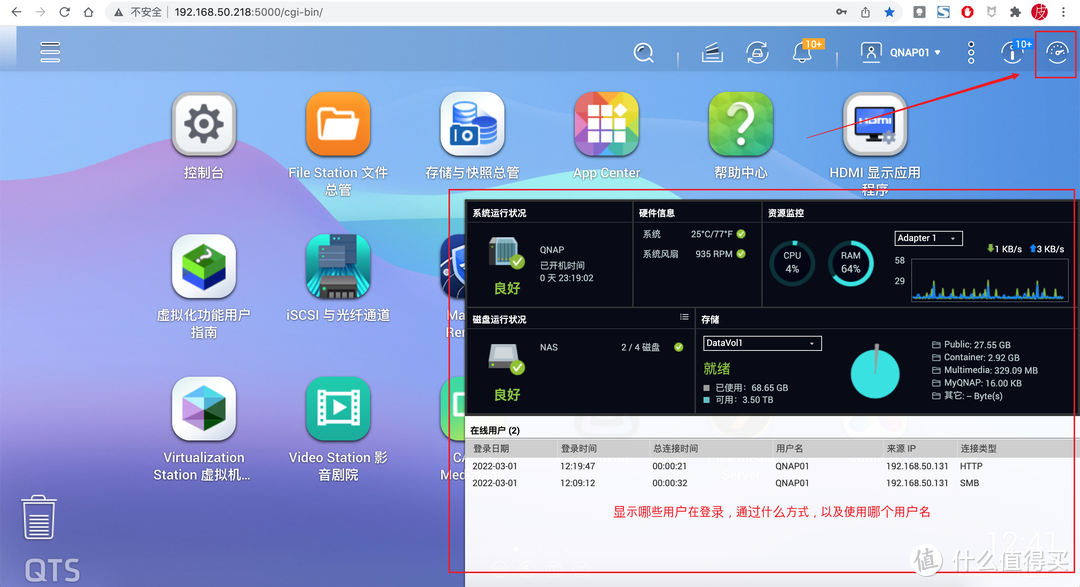Open 资源监控 panel header
The image size is (1080, 587).
[786, 214]
